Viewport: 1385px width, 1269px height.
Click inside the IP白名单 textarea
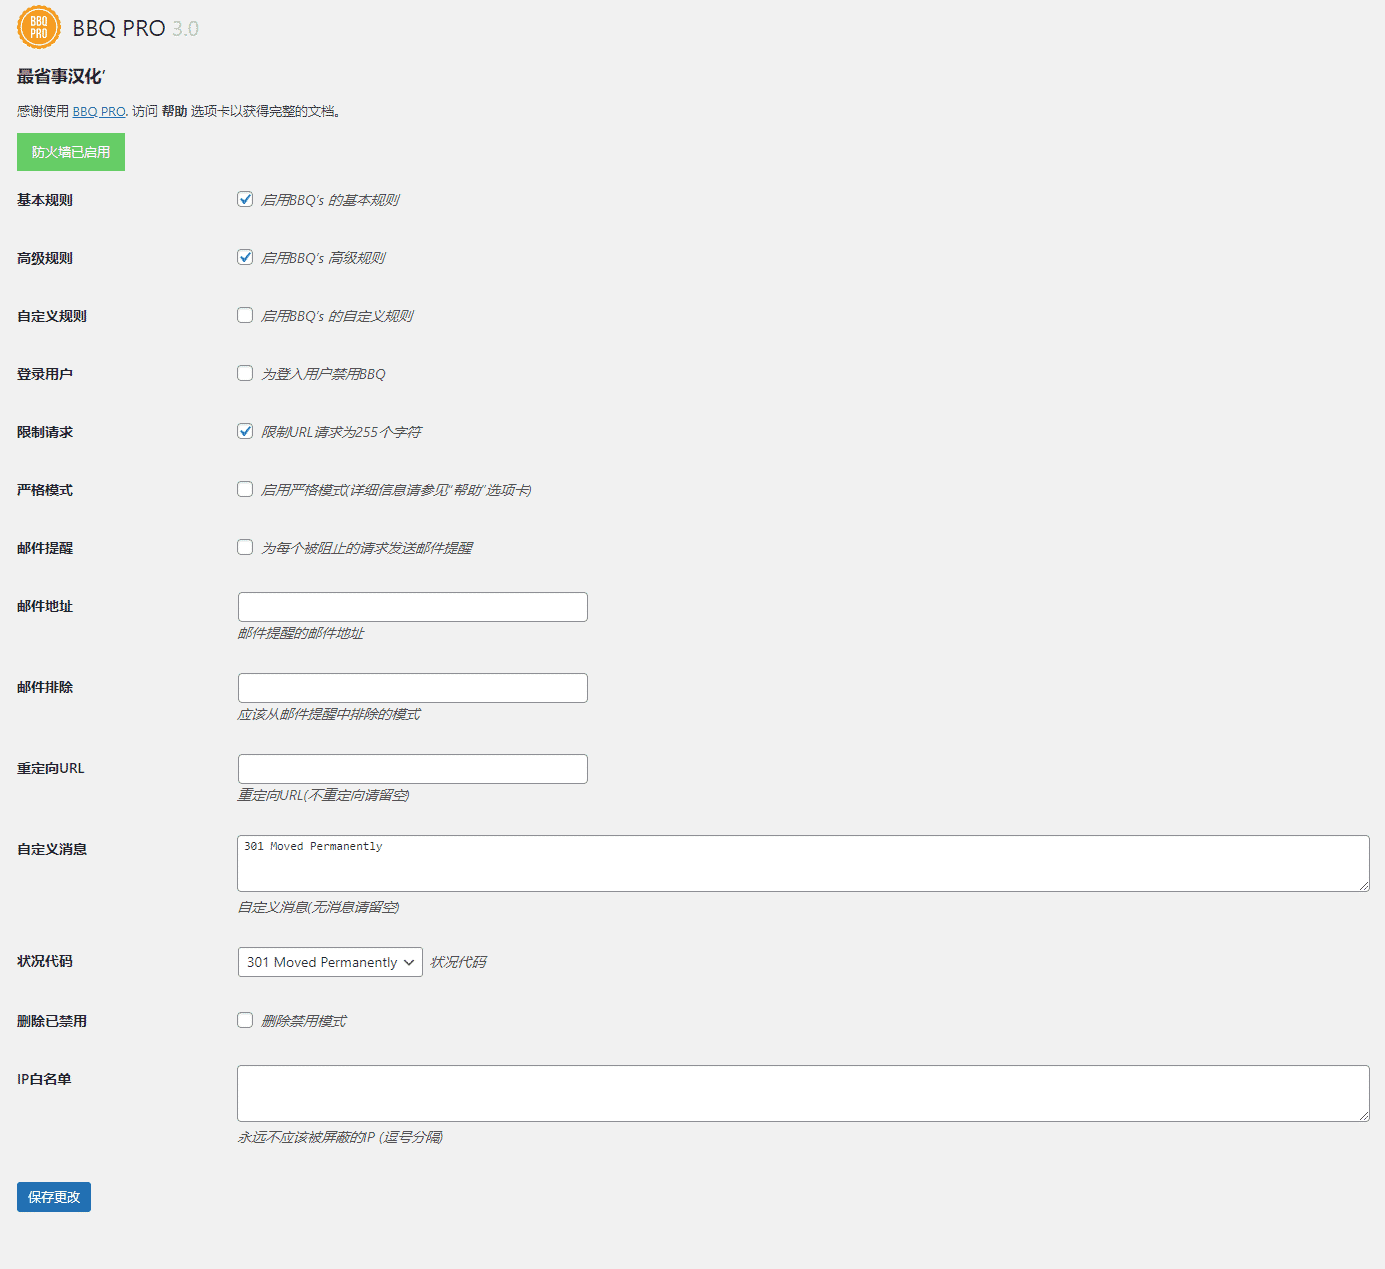point(803,1093)
